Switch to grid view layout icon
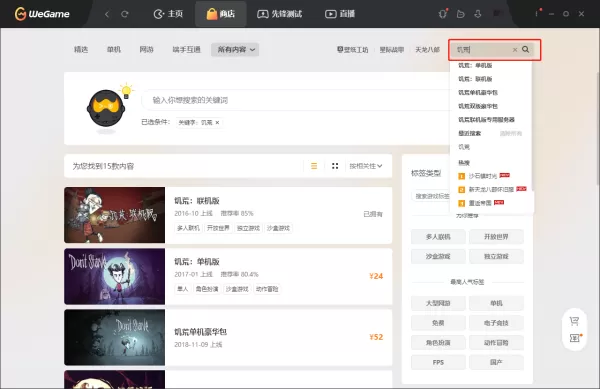This screenshot has height=389, width=600. [335, 166]
